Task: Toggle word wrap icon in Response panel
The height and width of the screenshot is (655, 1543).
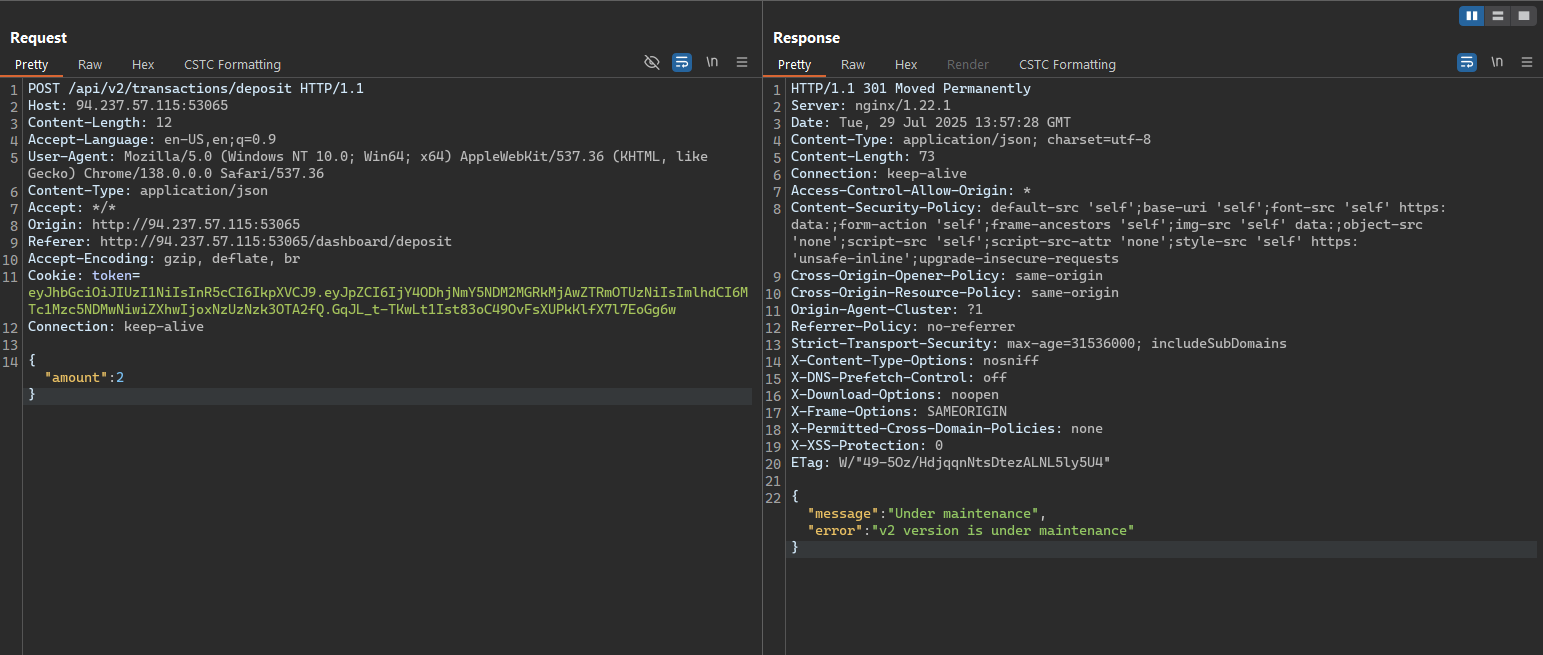Action: tap(1467, 62)
